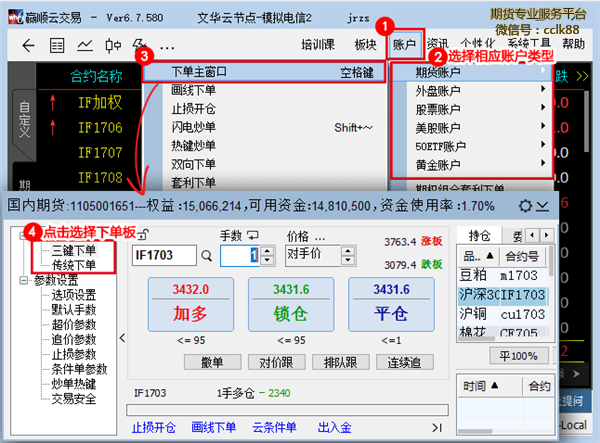The height and width of the screenshot is (443, 600).
Task: Click the lightning quick-order toolbar icon
Action: click(x=137, y=44)
